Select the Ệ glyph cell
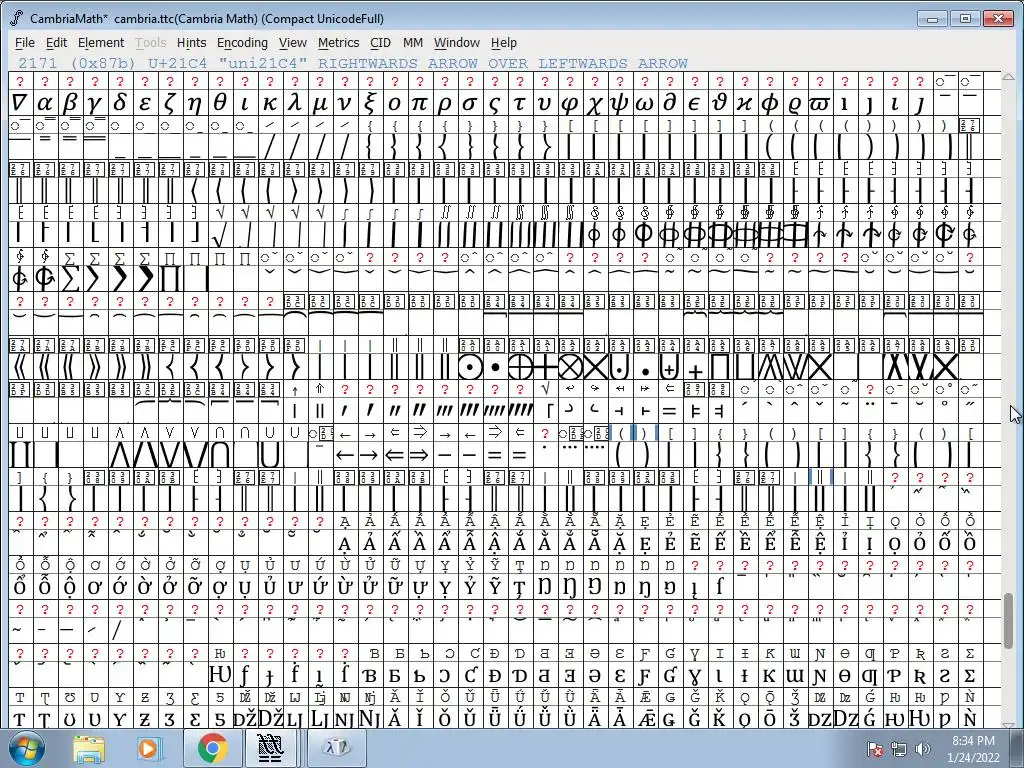 [x=820, y=543]
